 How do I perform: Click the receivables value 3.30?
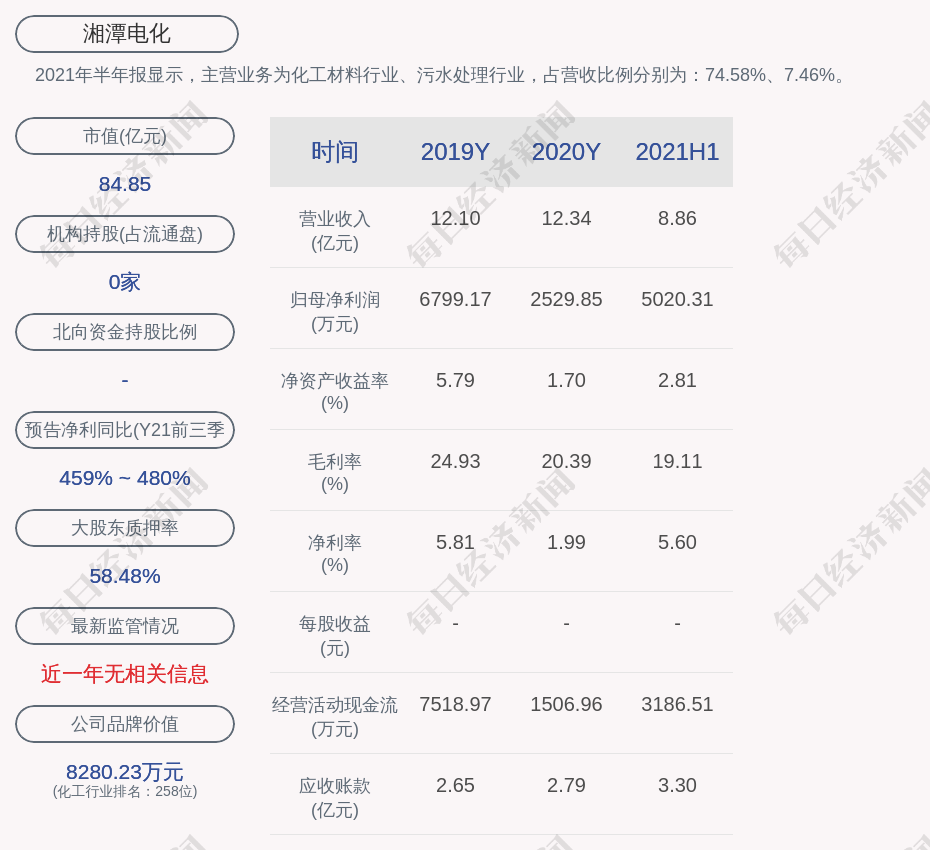coord(677,785)
